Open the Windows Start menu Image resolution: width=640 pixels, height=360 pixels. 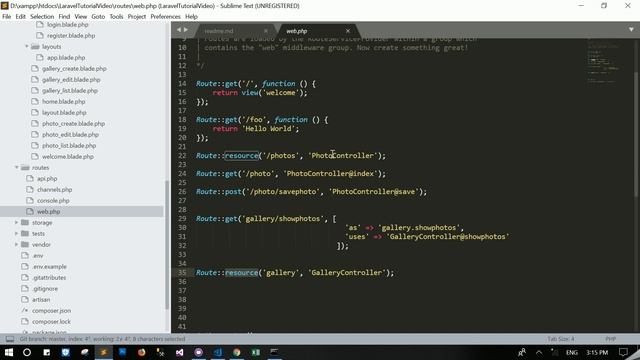[9, 352]
